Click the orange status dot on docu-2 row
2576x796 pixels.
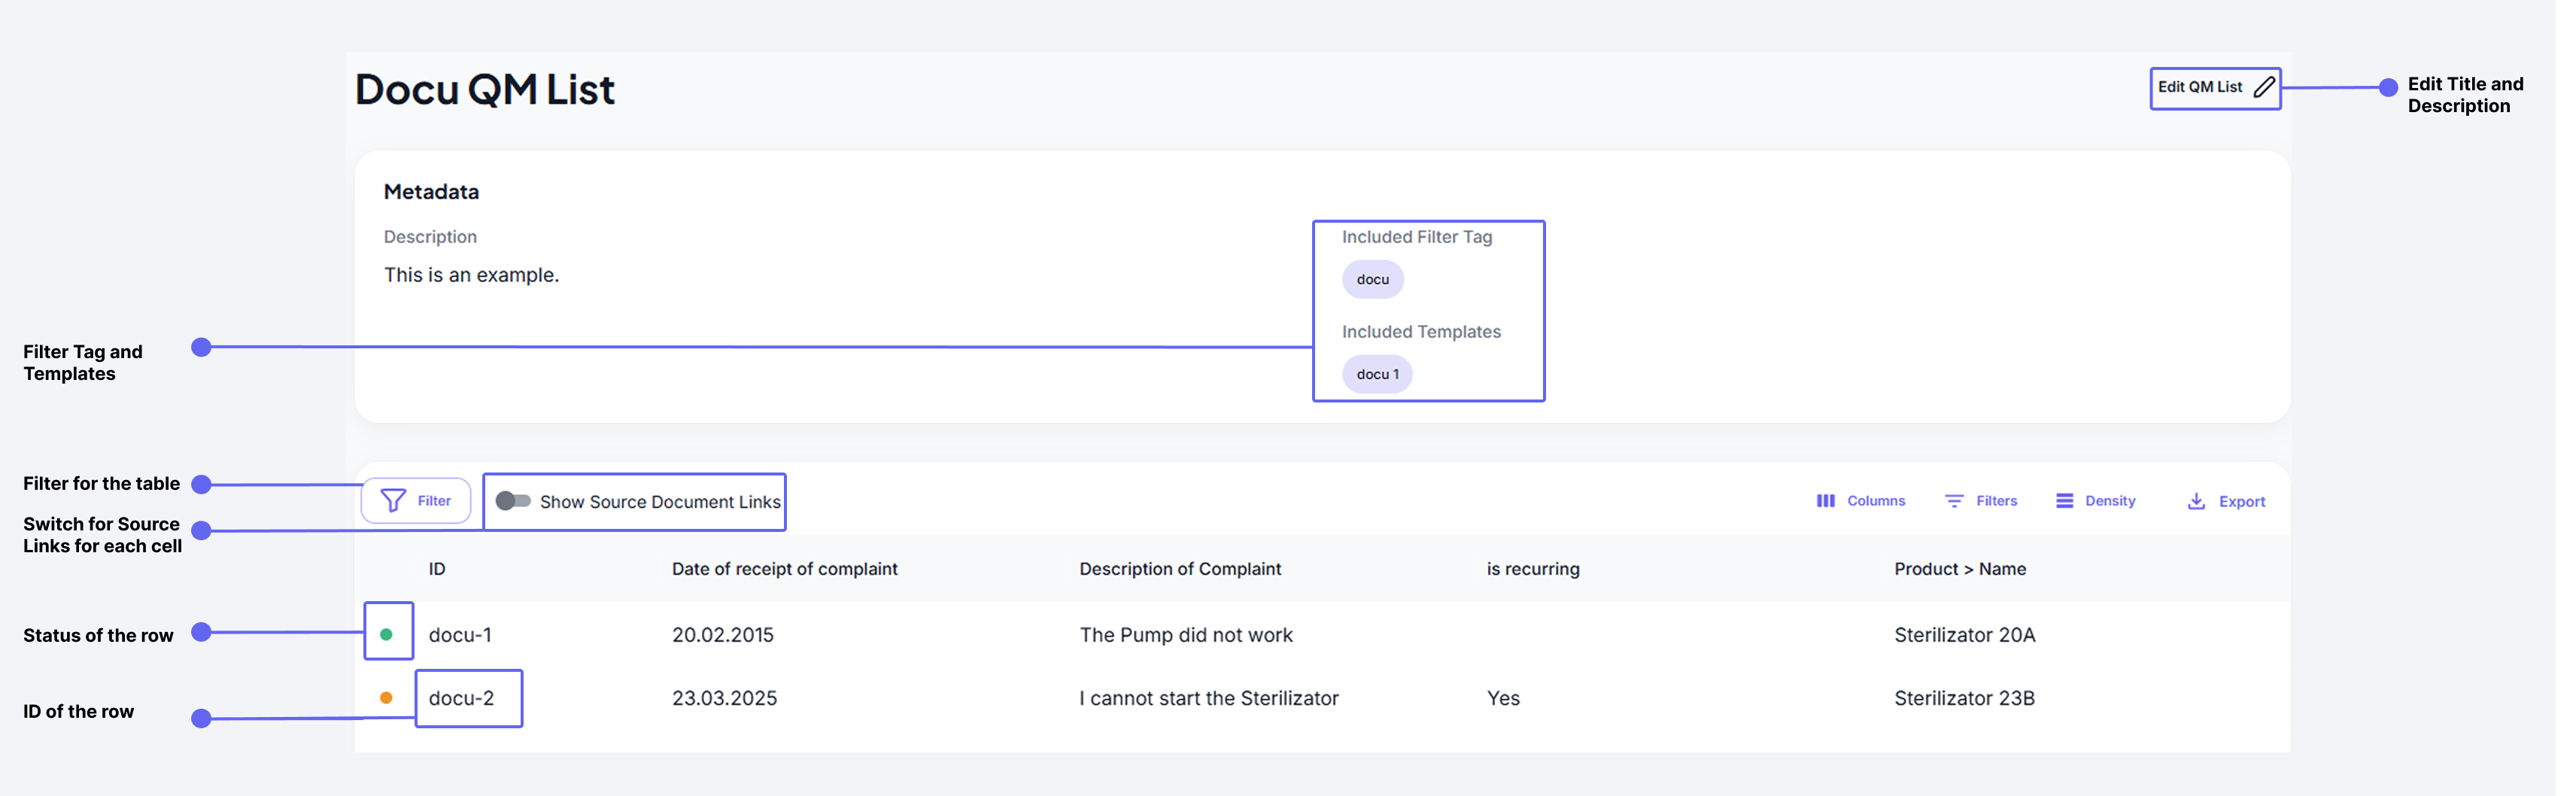(x=387, y=698)
